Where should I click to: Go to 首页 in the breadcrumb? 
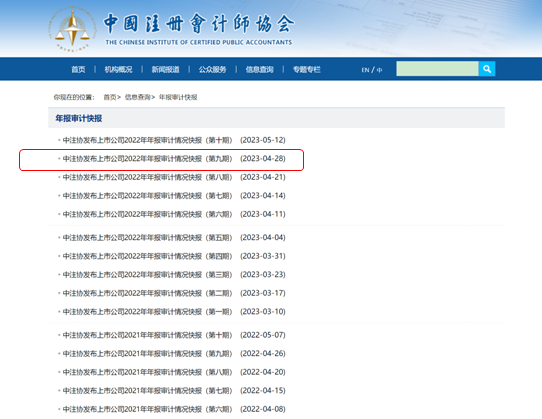click(x=110, y=97)
